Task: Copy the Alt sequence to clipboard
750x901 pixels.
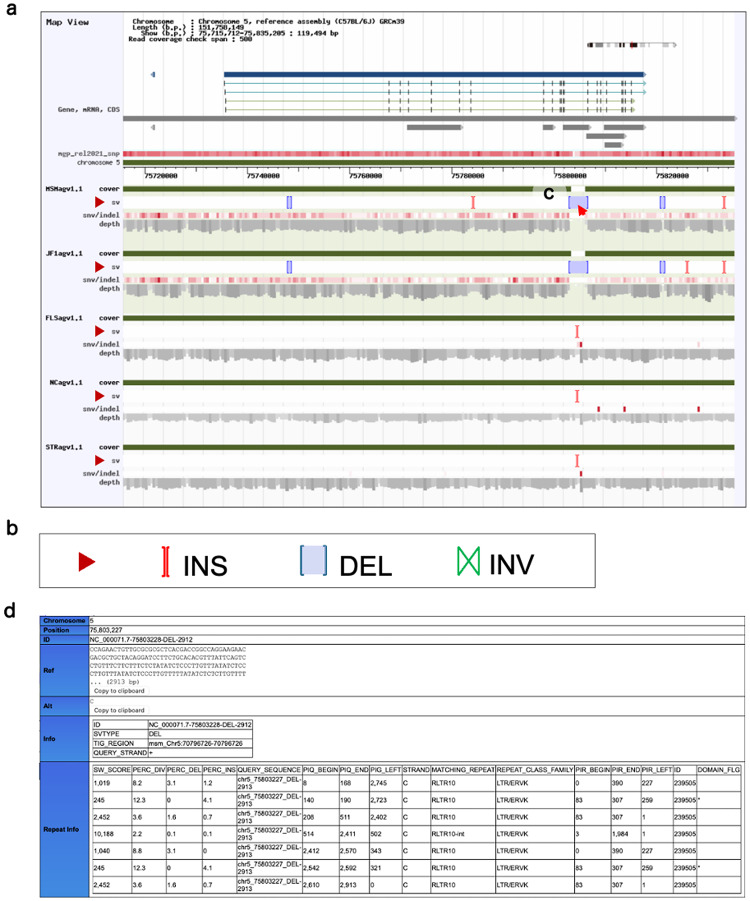Action: (119, 710)
